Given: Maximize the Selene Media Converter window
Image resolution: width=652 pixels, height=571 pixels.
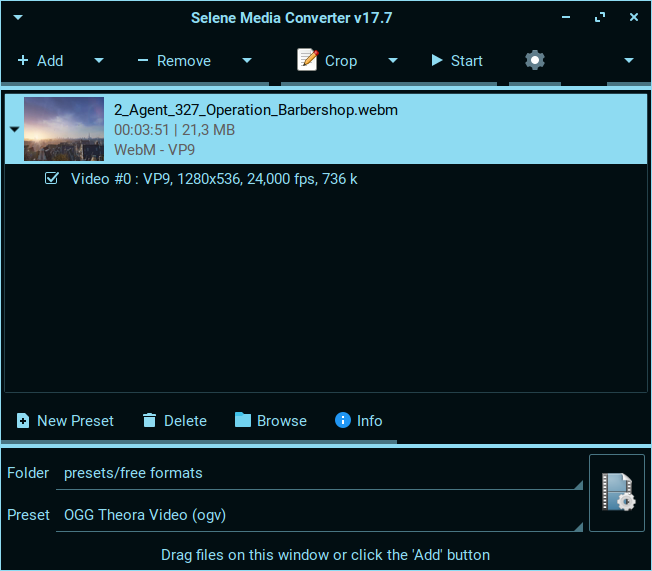Looking at the screenshot, I should click(600, 17).
